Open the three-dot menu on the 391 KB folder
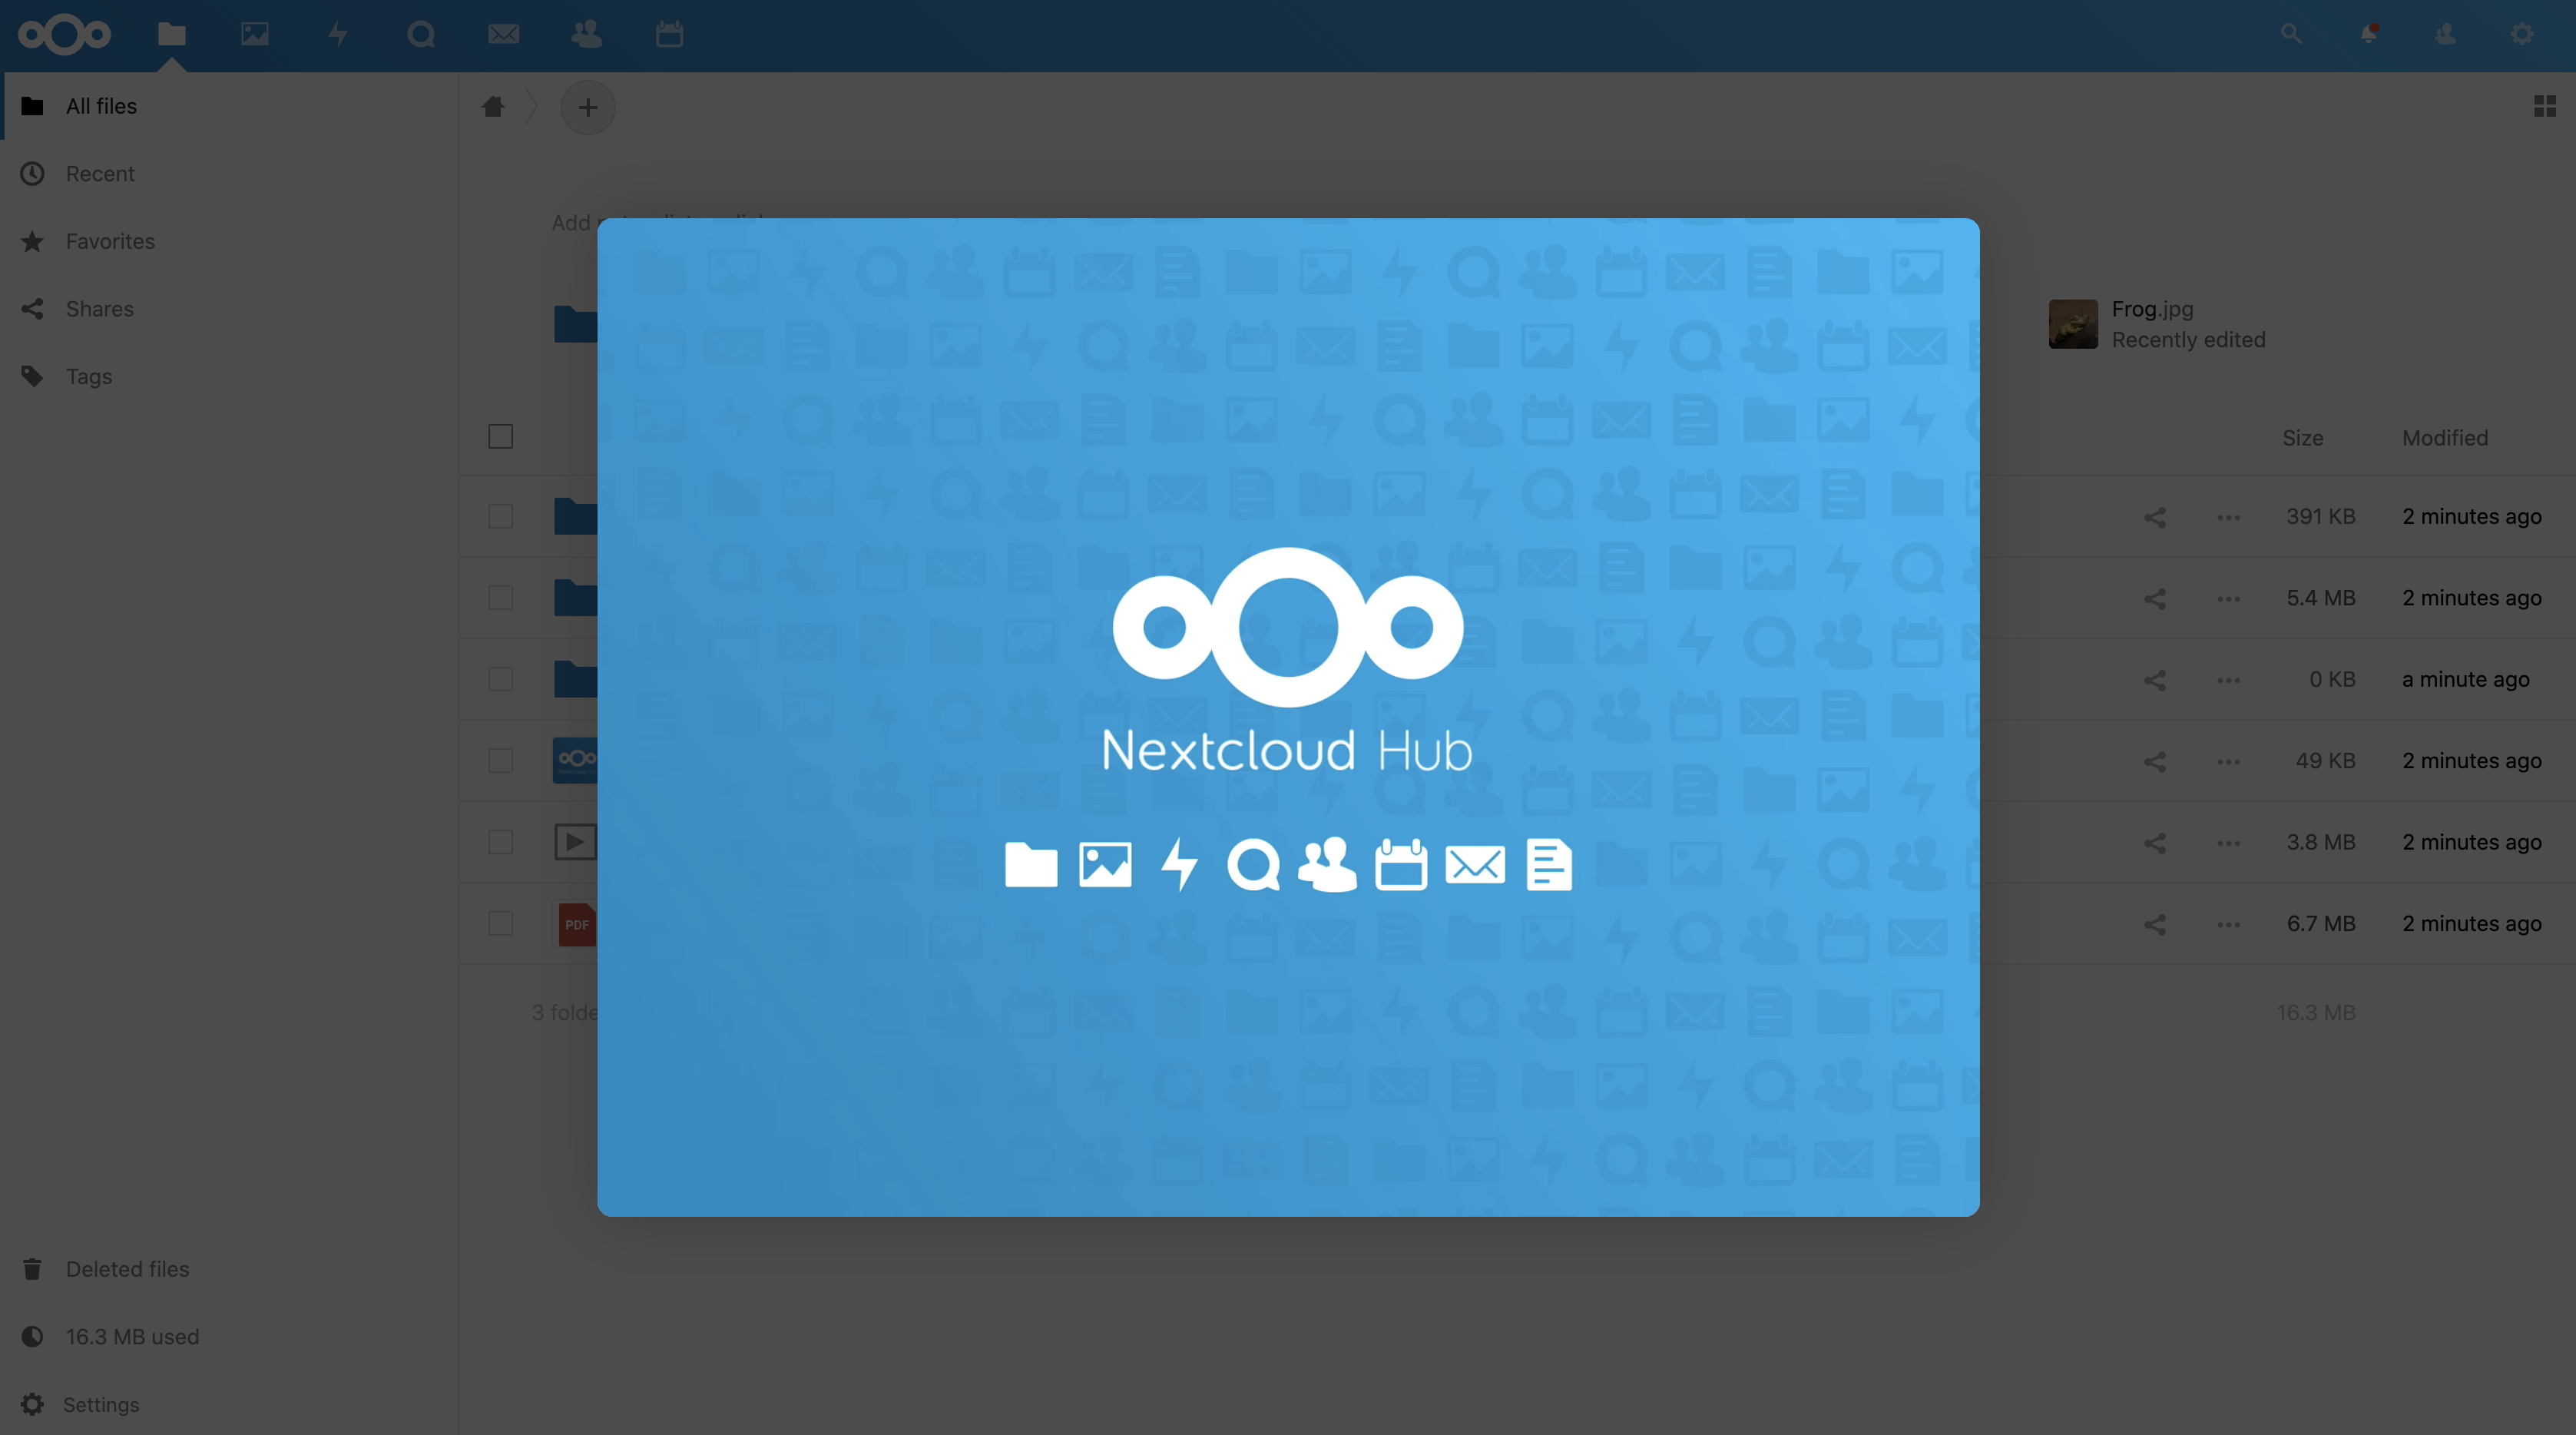 tap(2227, 517)
